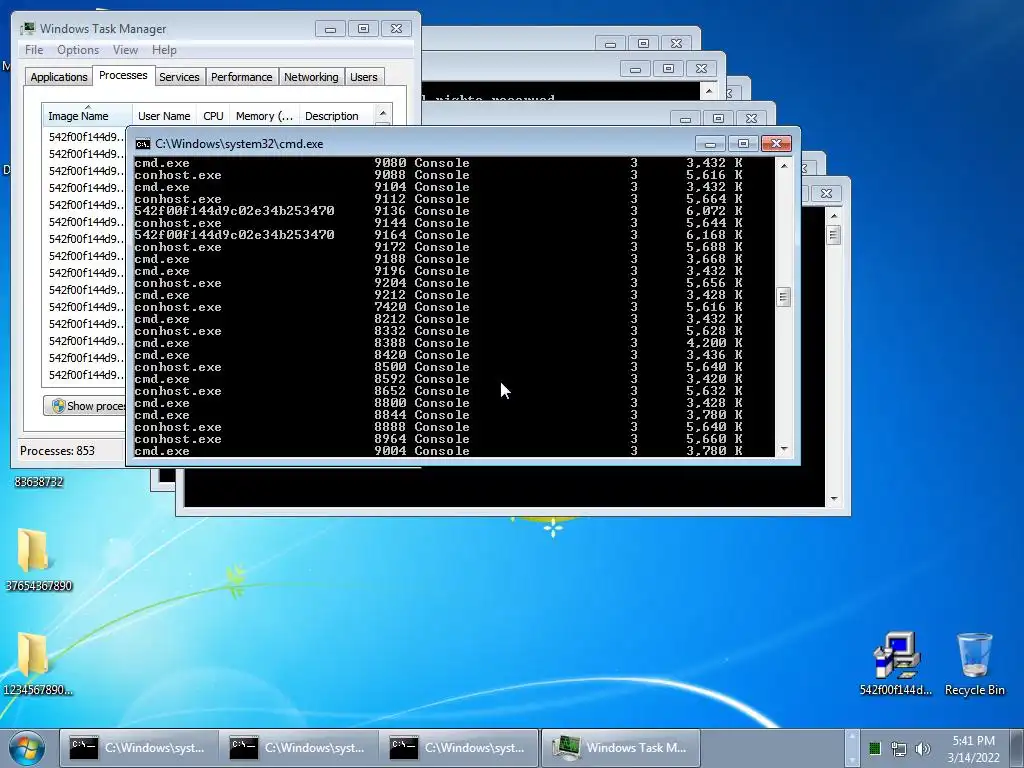Screen dimensions: 1024x768
Task: Open the Help menu in Task Manager
Action: (164, 50)
